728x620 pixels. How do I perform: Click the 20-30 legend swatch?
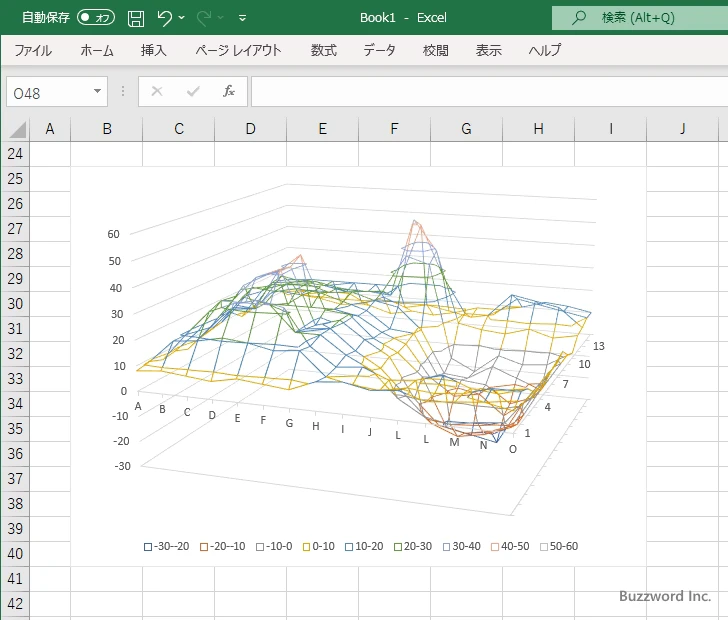(x=398, y=547)
